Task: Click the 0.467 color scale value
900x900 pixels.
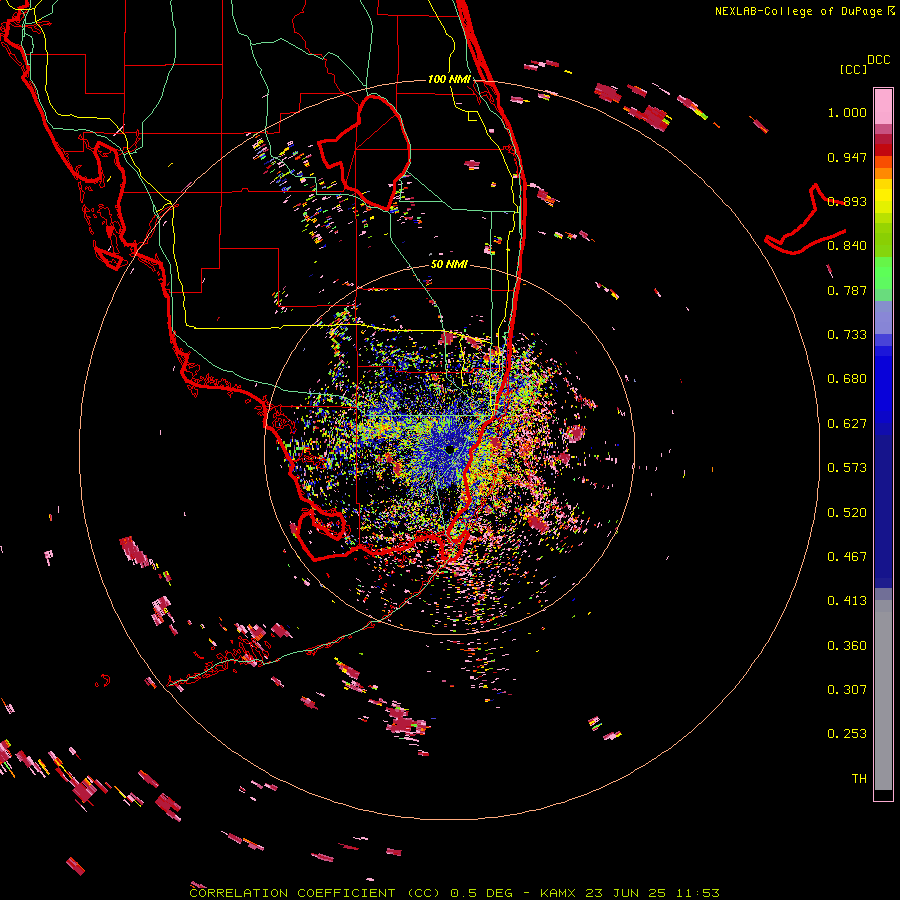Action: 847,557
